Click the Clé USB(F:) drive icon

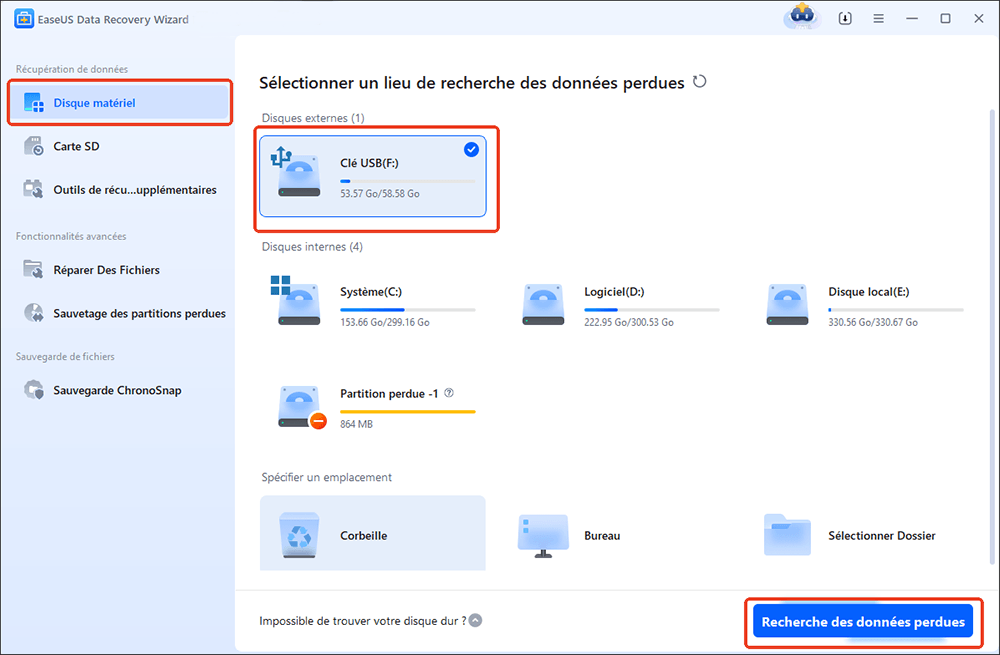[297, 172]
